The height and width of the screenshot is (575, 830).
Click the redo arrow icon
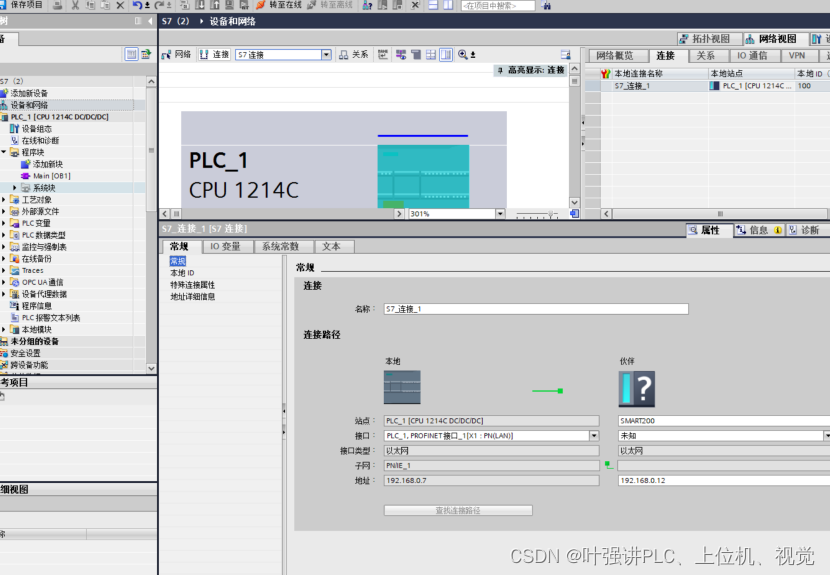[x=159, y=5]
